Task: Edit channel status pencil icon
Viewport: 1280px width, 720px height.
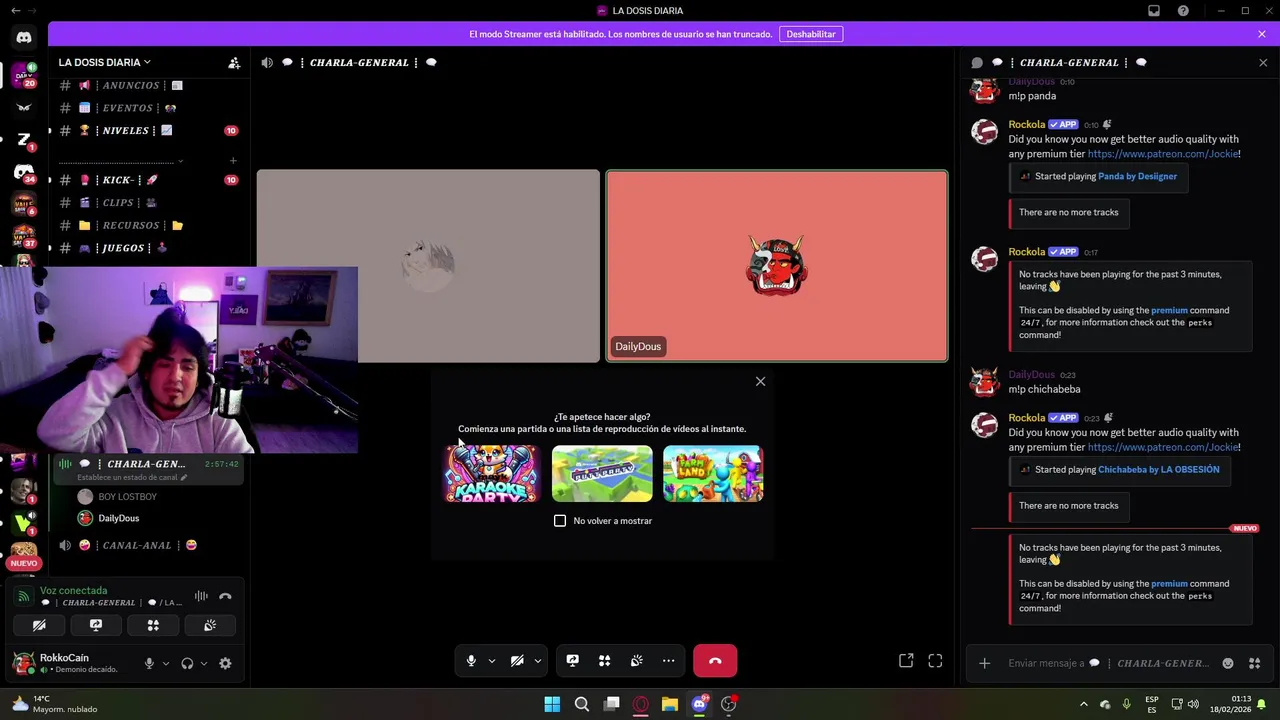Action: pos(183,478)
